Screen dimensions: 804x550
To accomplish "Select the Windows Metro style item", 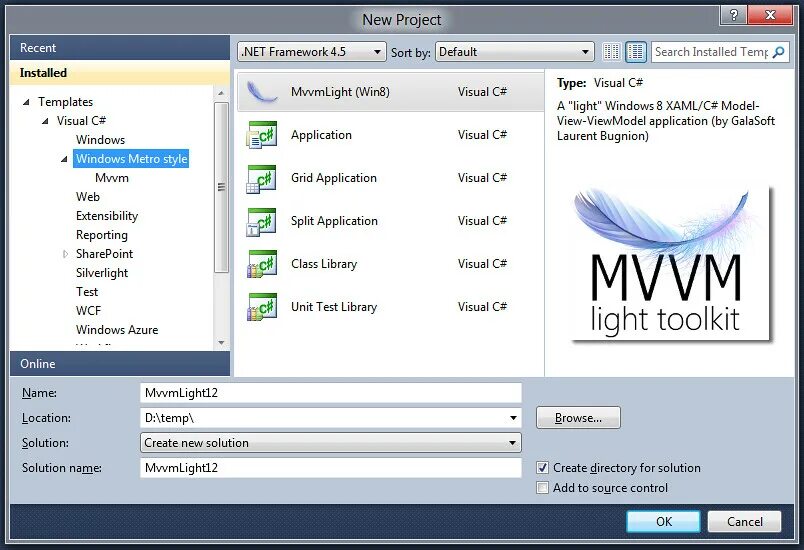I will pos(131,159).
